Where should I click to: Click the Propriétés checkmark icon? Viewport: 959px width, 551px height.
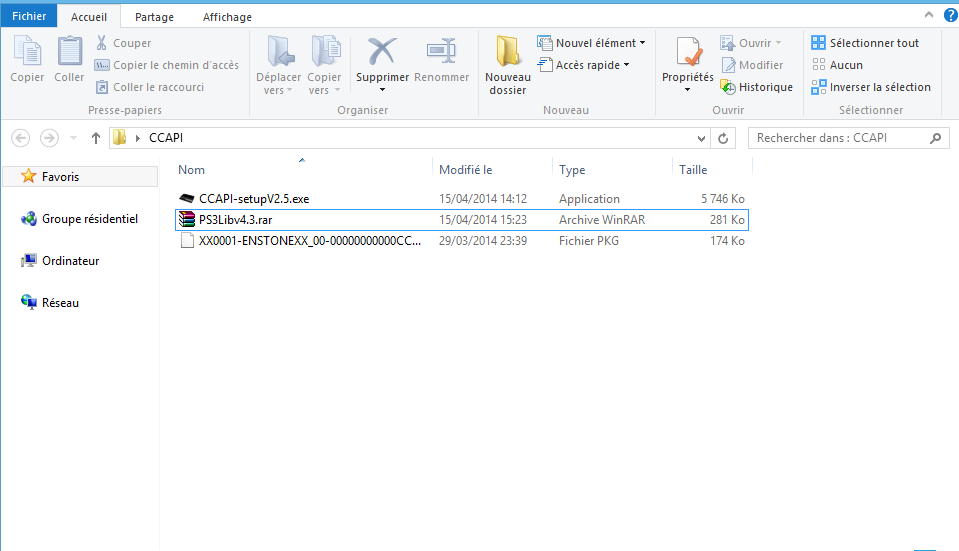(688, 51)
